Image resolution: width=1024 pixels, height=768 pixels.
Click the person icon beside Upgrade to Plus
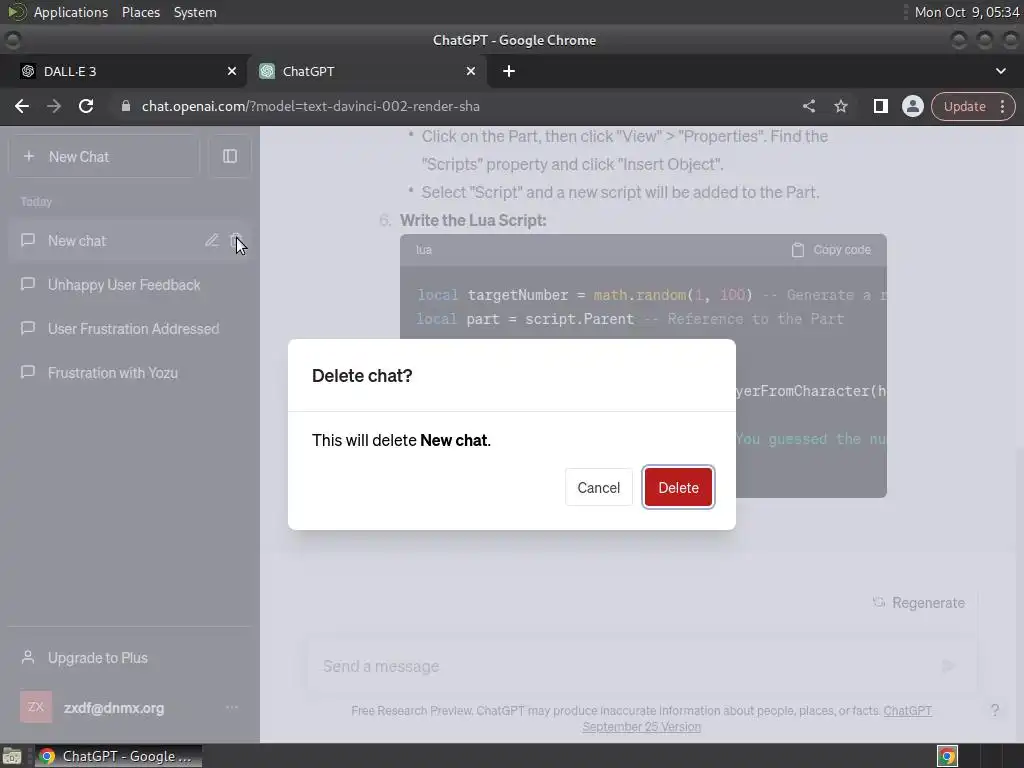pos(28,657)
